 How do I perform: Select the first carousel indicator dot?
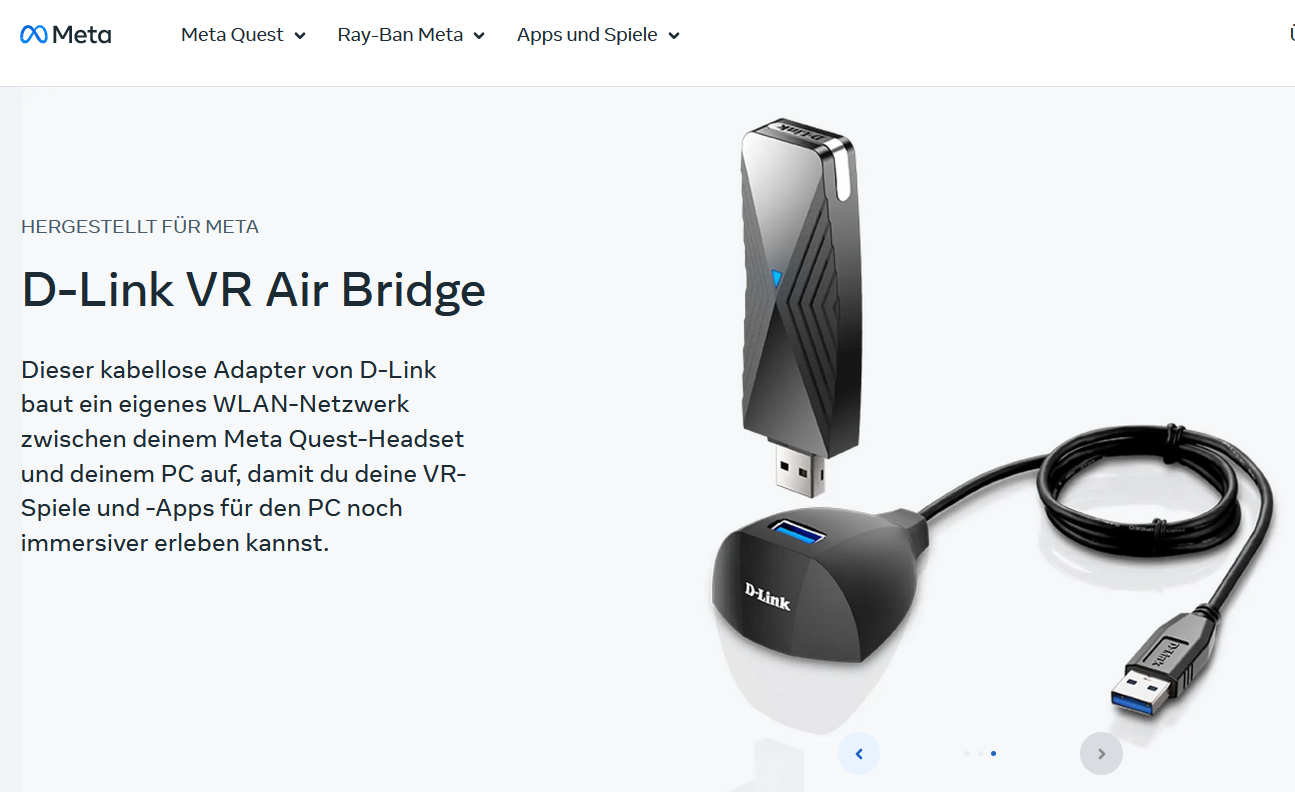(x=966, y=753)
